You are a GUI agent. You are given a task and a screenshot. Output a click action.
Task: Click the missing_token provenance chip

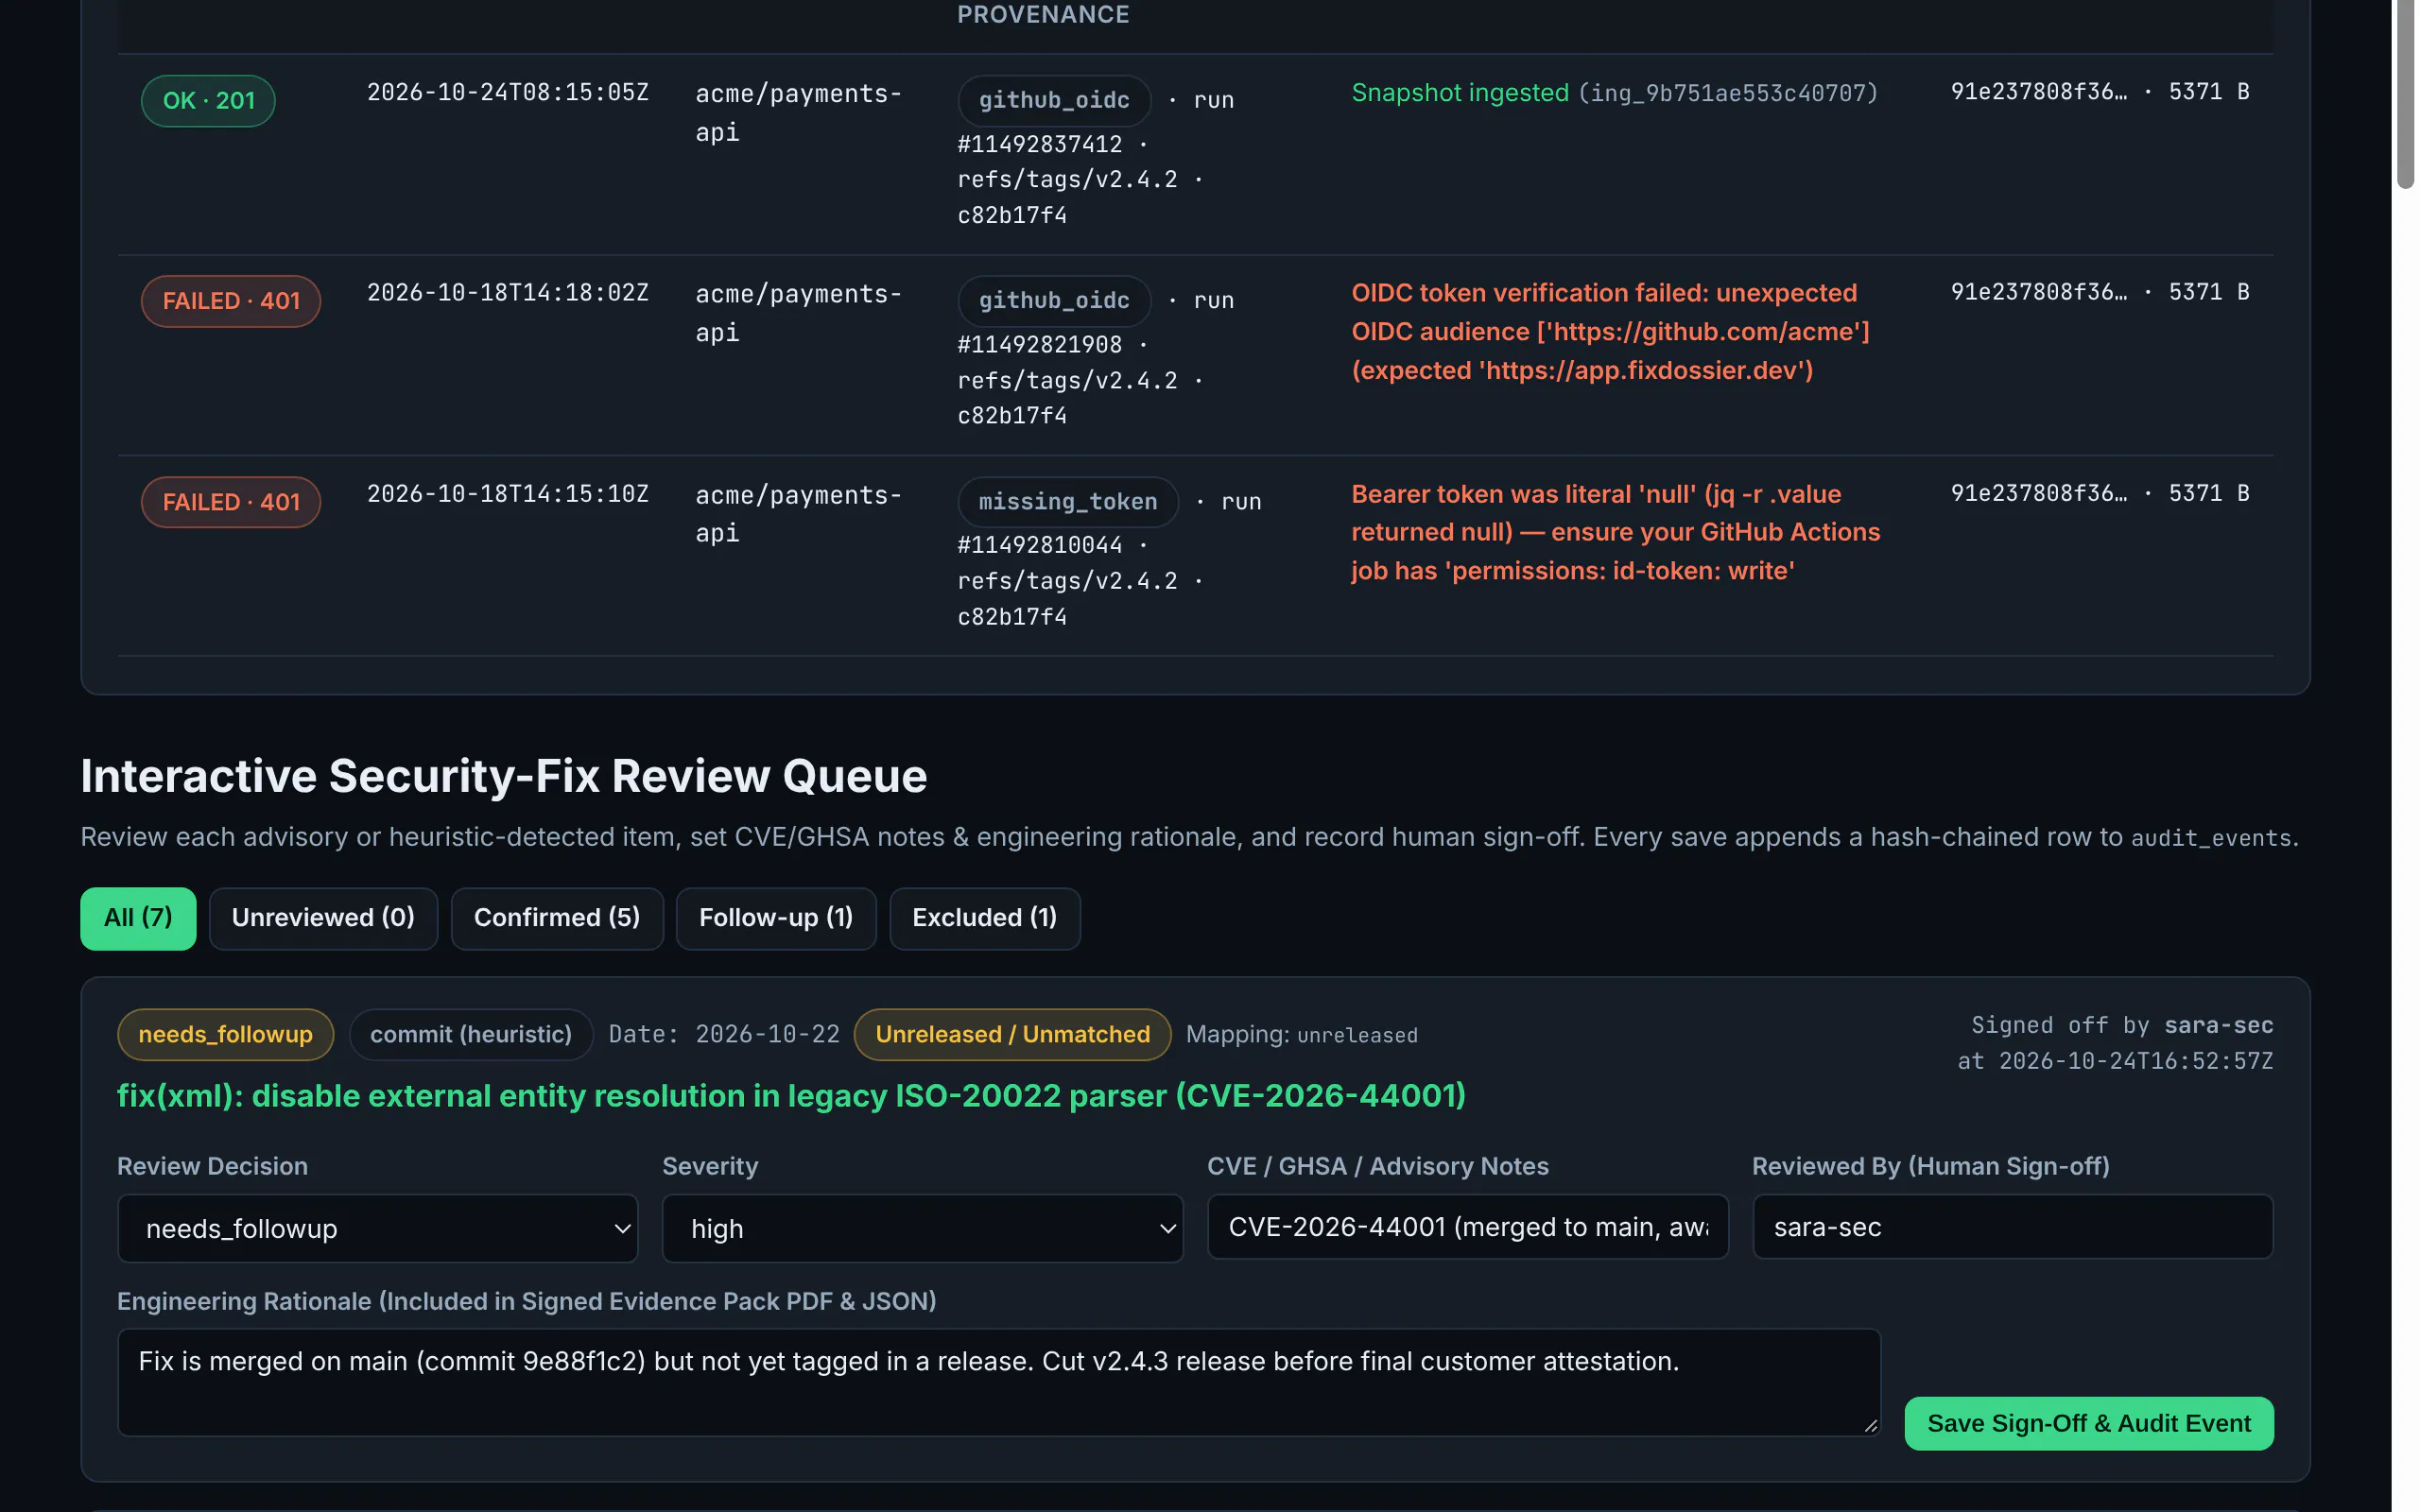pos(1068,502)
